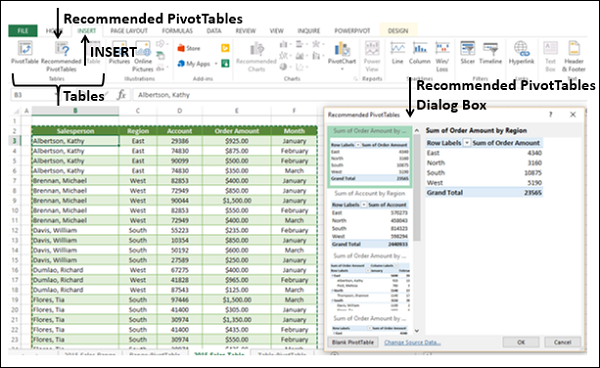Switch to REVIEW tab
The height and width of the screenshot is (368, 600).
(x=245, y=31)
